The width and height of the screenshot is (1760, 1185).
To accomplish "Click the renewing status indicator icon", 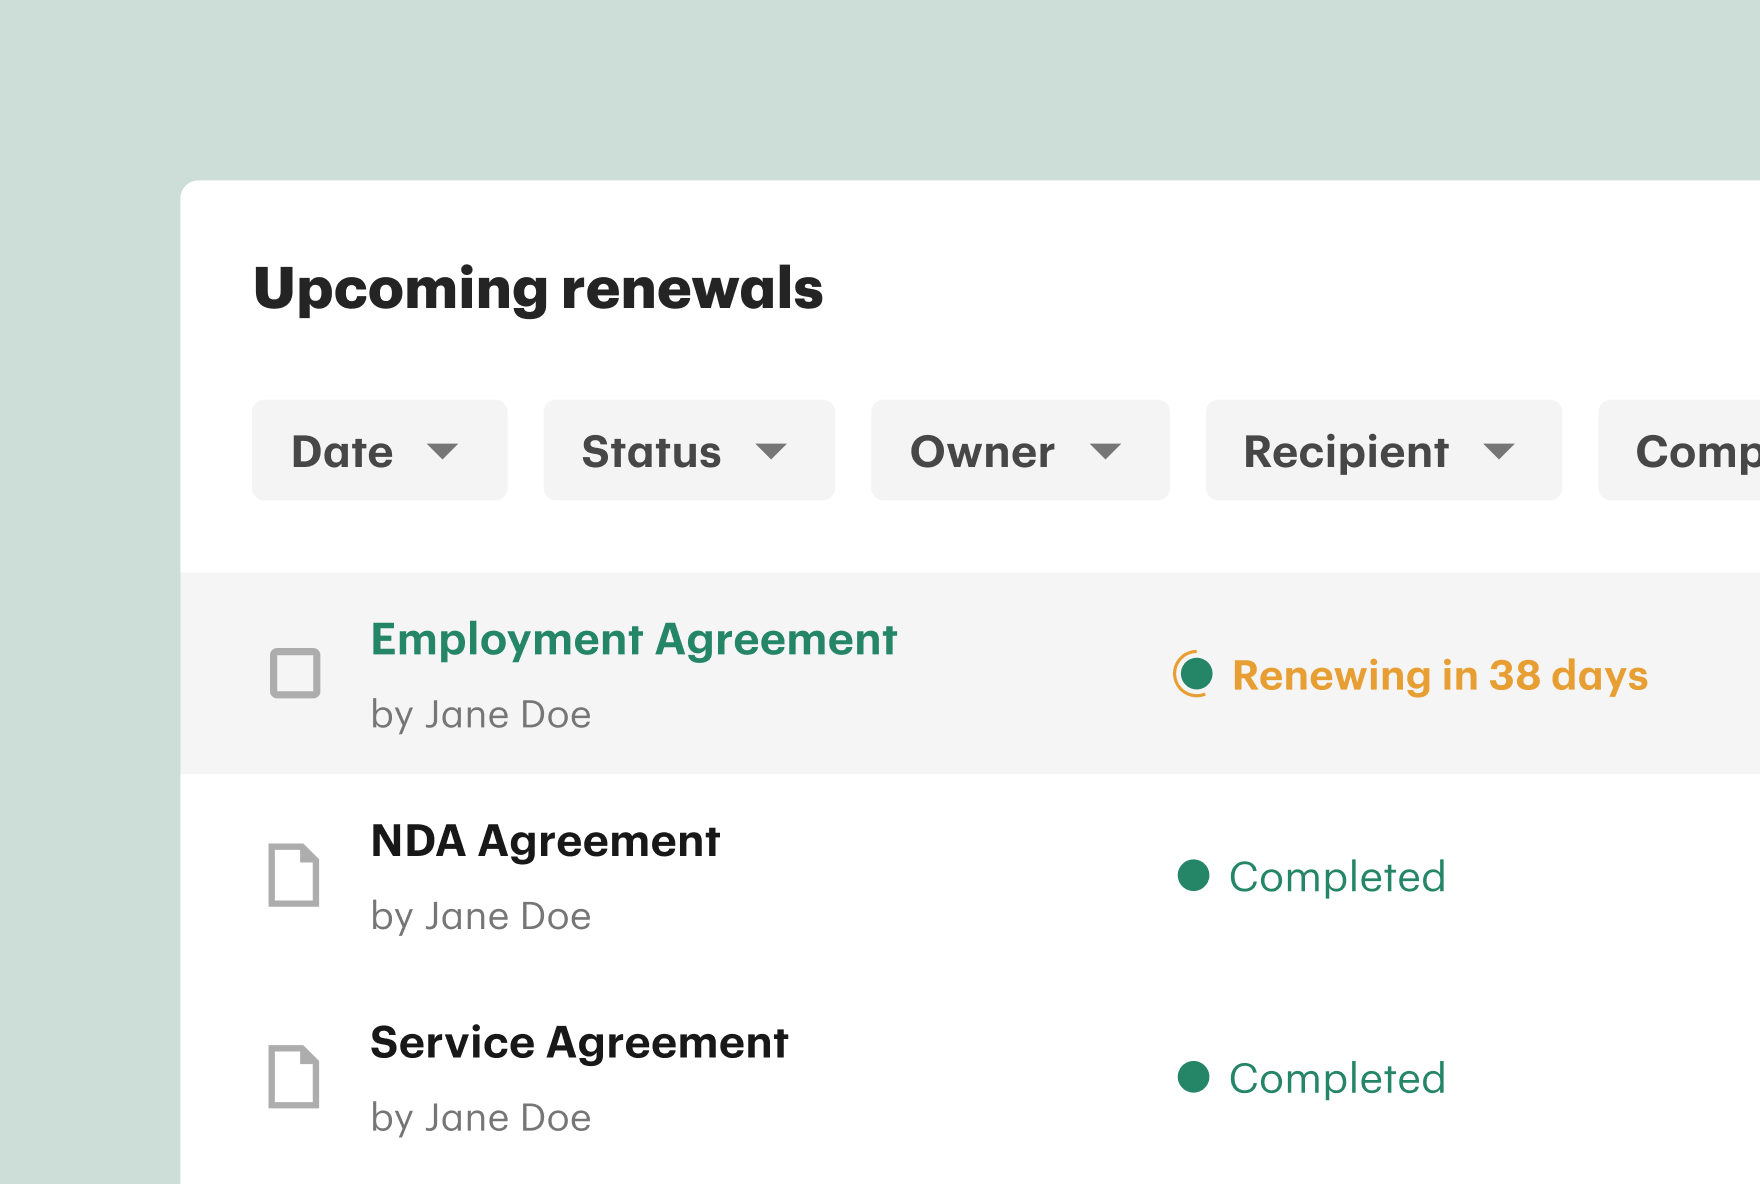I will tap(1193, 674).
